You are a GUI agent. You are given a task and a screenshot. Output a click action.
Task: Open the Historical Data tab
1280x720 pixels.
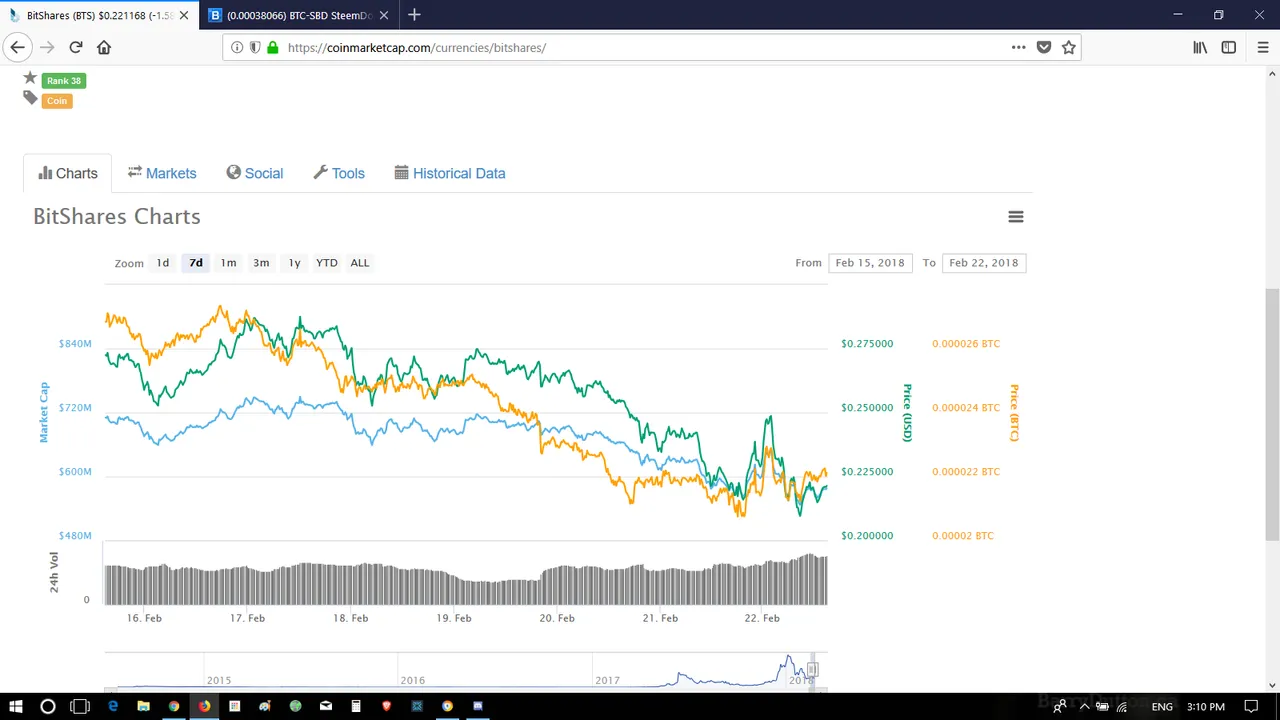(450, 173)
